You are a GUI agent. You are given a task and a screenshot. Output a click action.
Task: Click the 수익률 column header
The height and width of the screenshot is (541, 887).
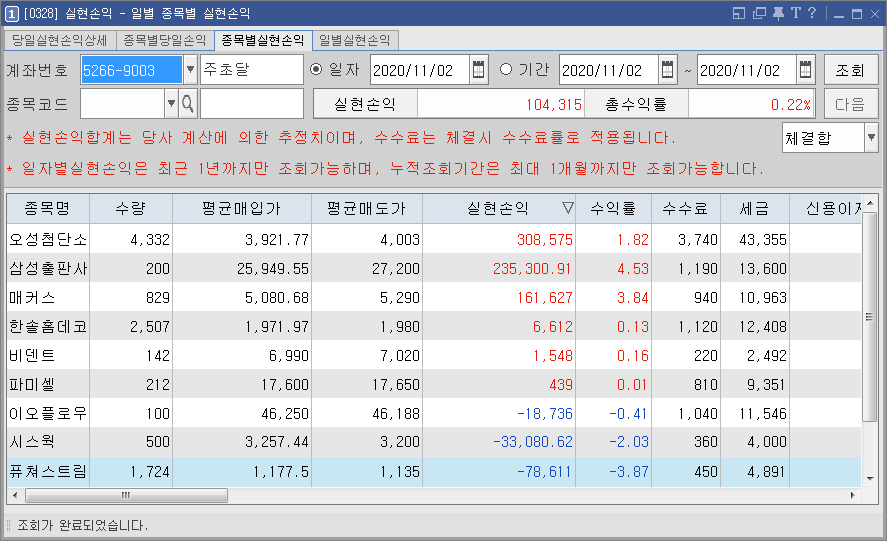[613, 209]
